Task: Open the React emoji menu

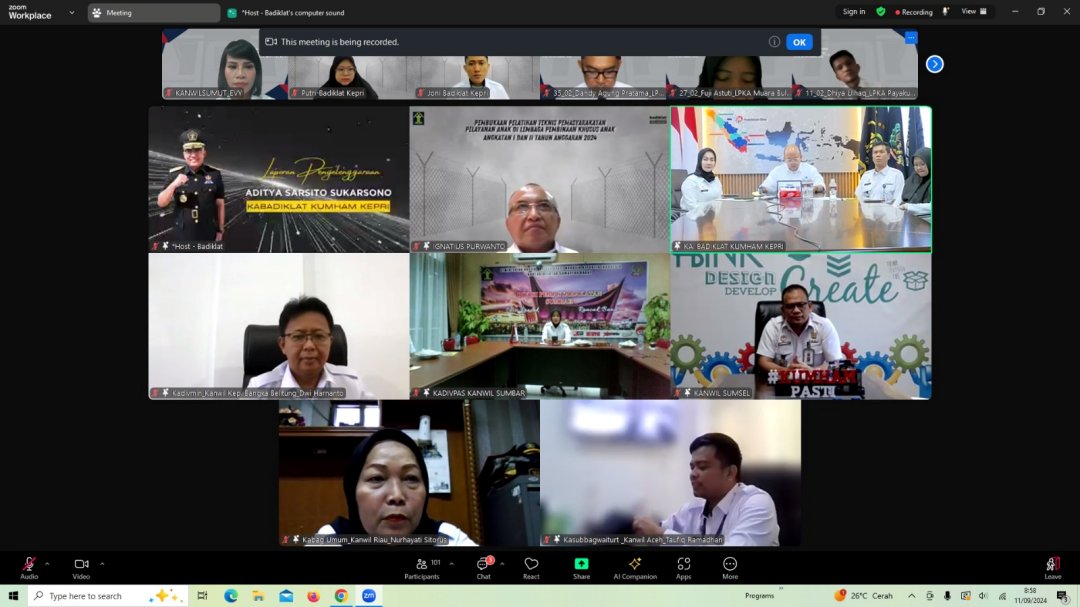Action: pyautogui.click(x=531, y=566)
